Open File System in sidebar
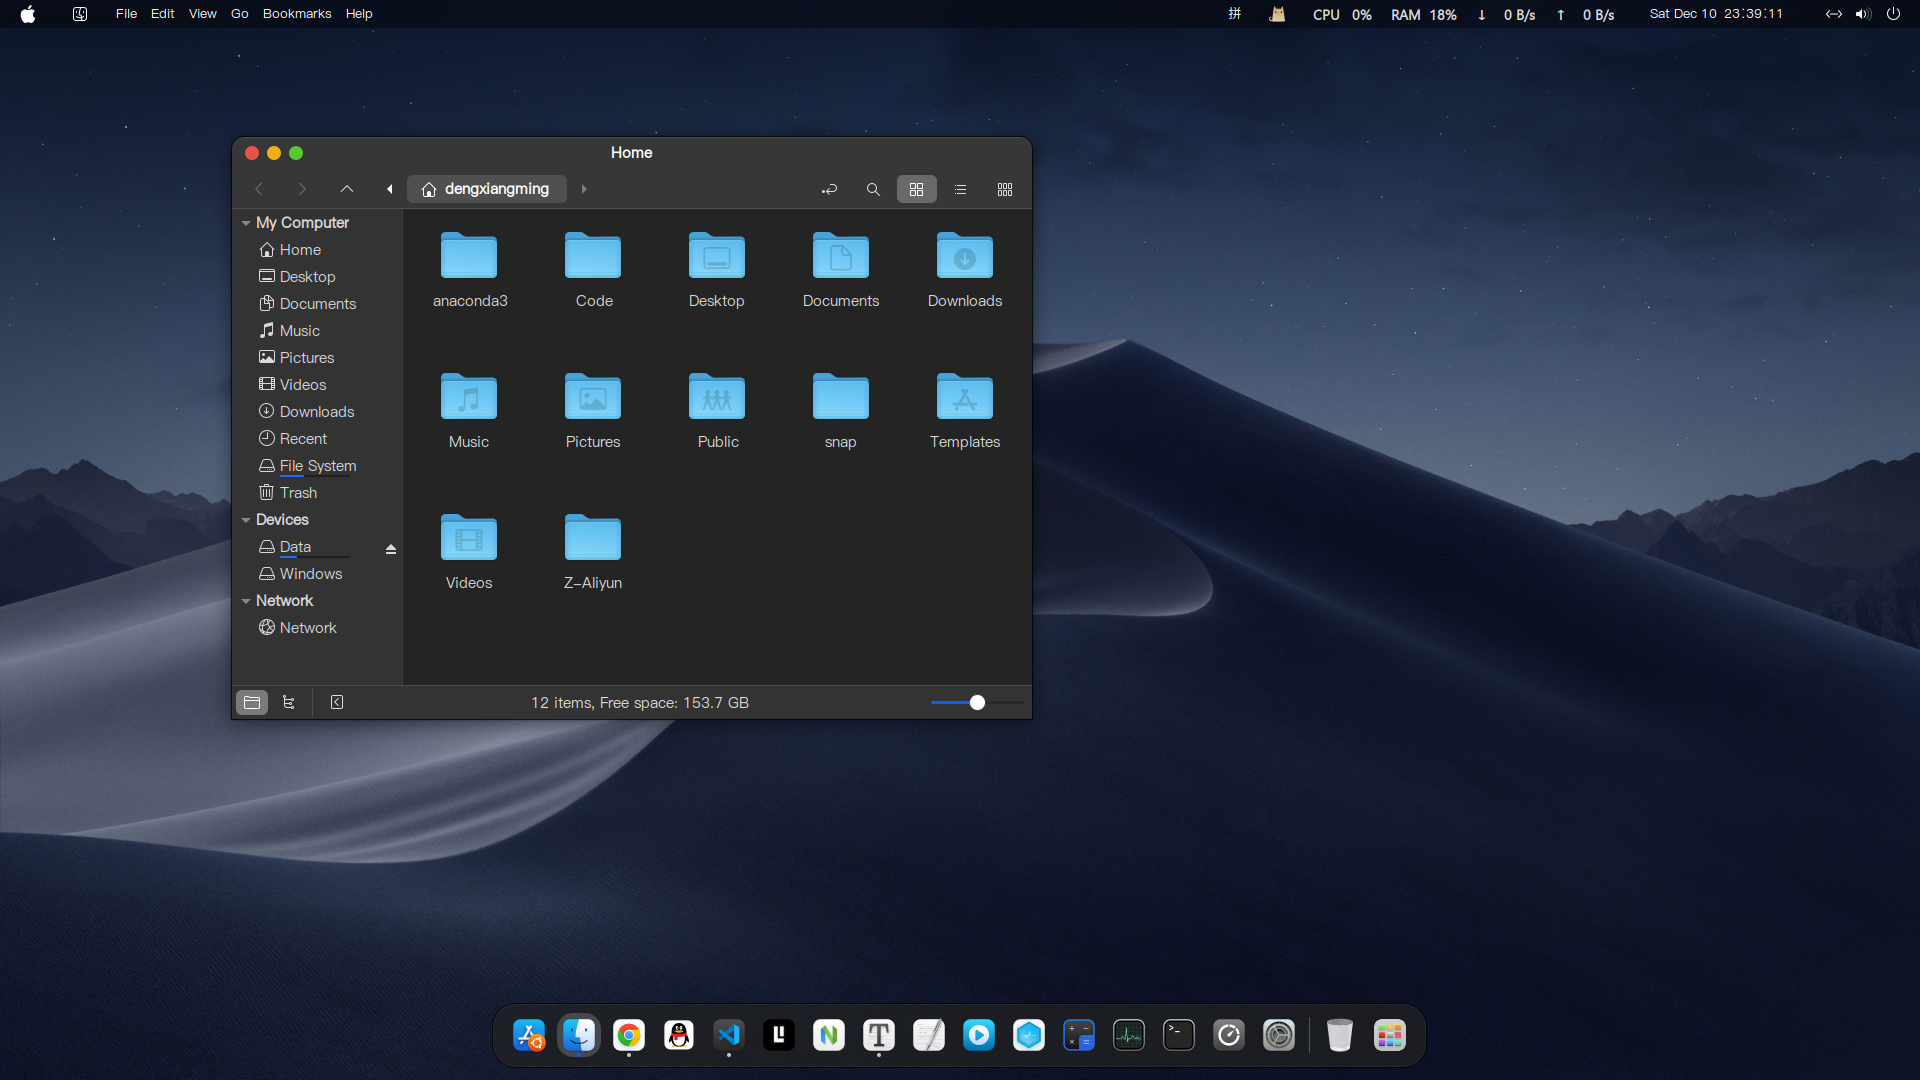 [x=317, y=466]
